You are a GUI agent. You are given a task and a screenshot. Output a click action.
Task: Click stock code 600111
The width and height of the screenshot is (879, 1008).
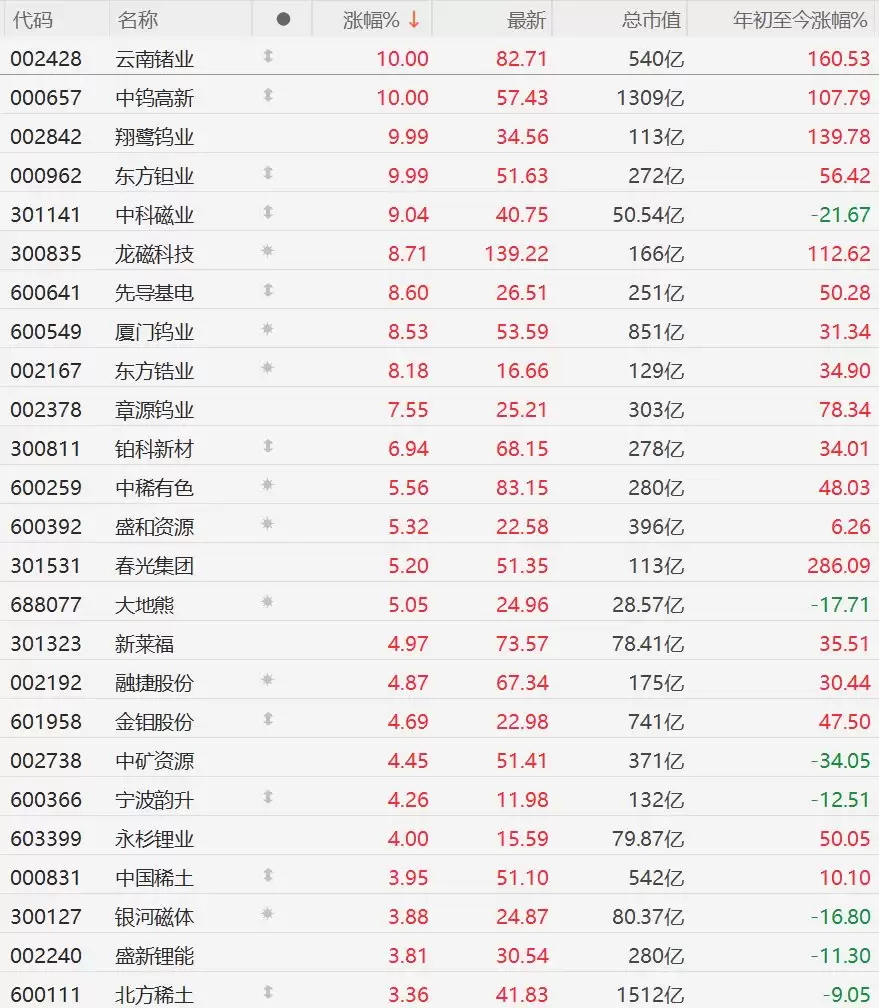coord(46,995)
